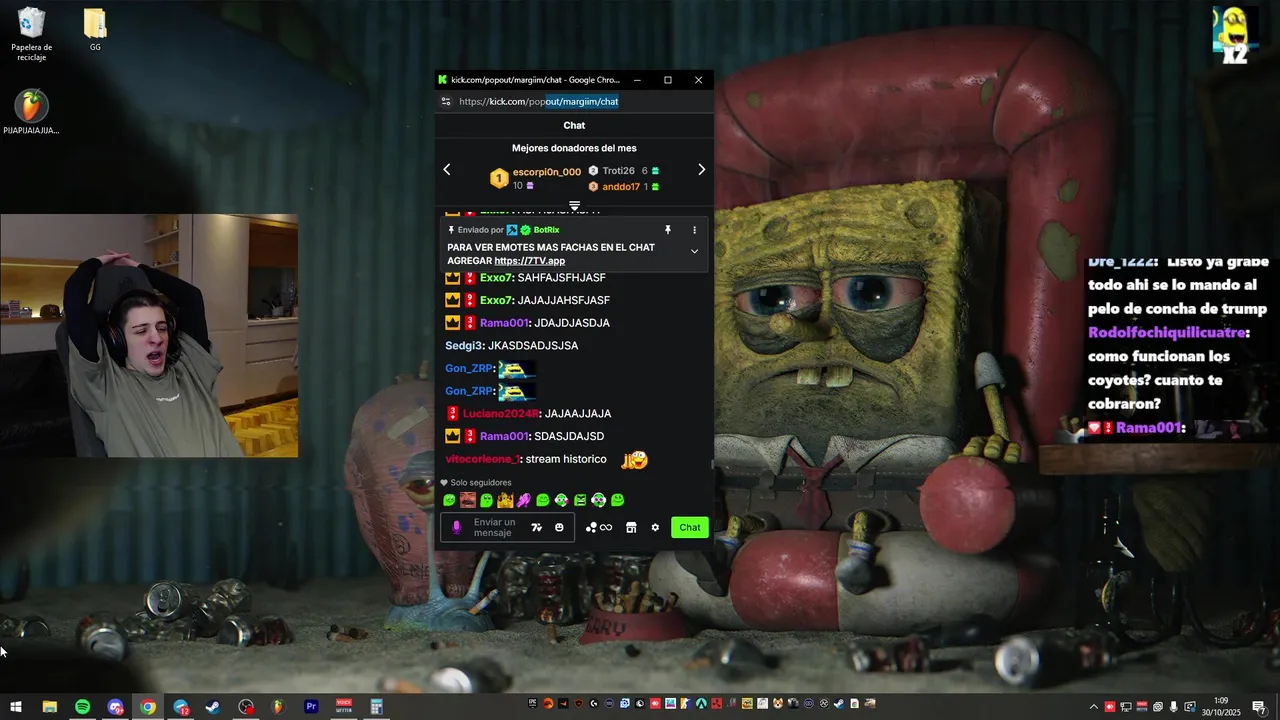The width and height of the screenshot is (1280, 720).
Task: Open escorpi0n_000 top donor profile
Action: tap(546, 172)
